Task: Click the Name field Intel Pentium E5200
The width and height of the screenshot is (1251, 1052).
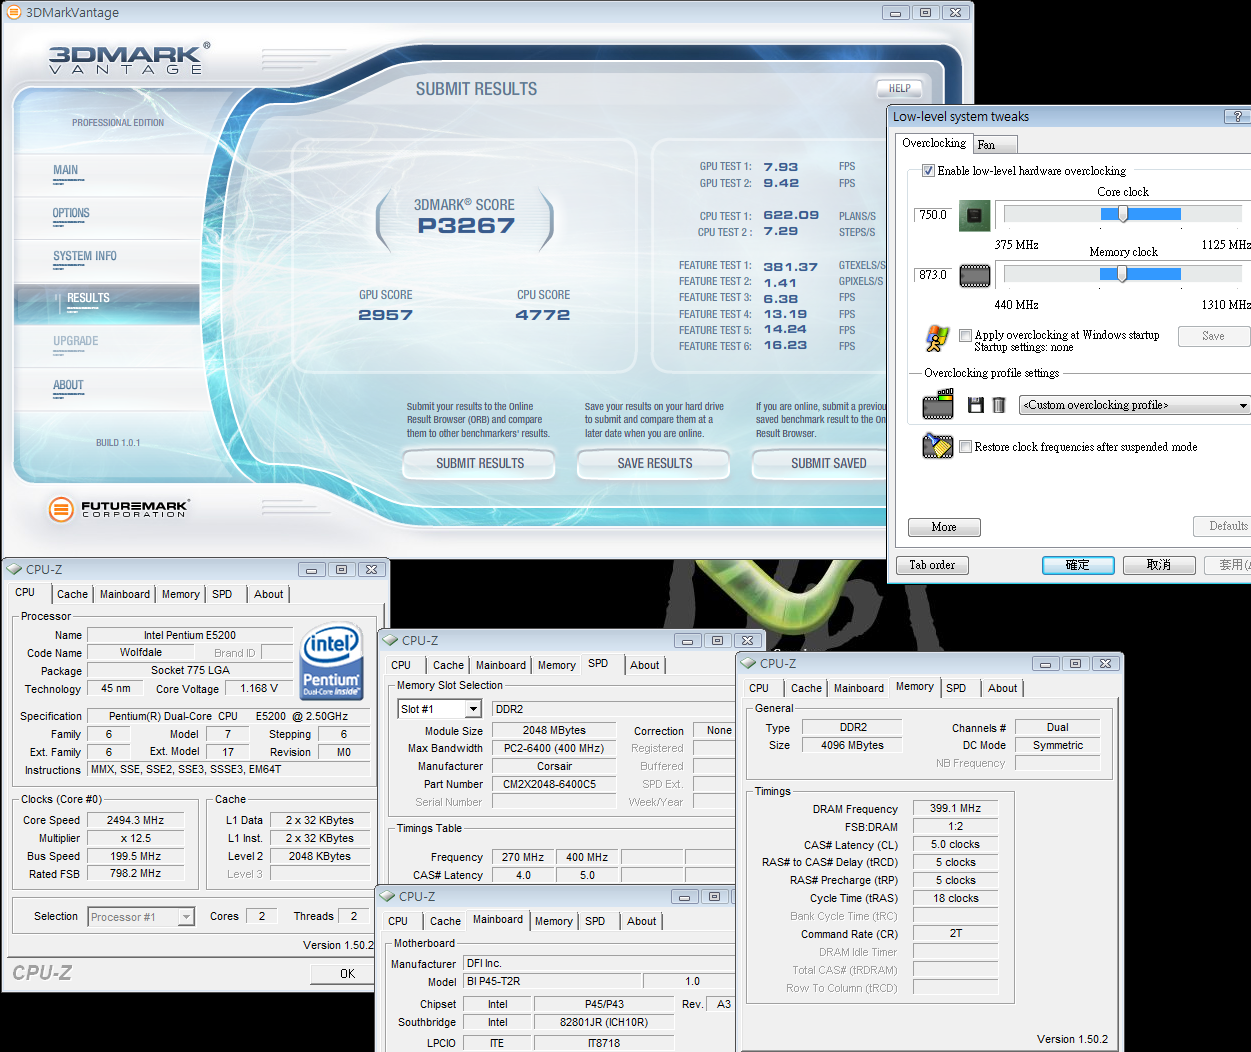Action: [x=190, y=635]
